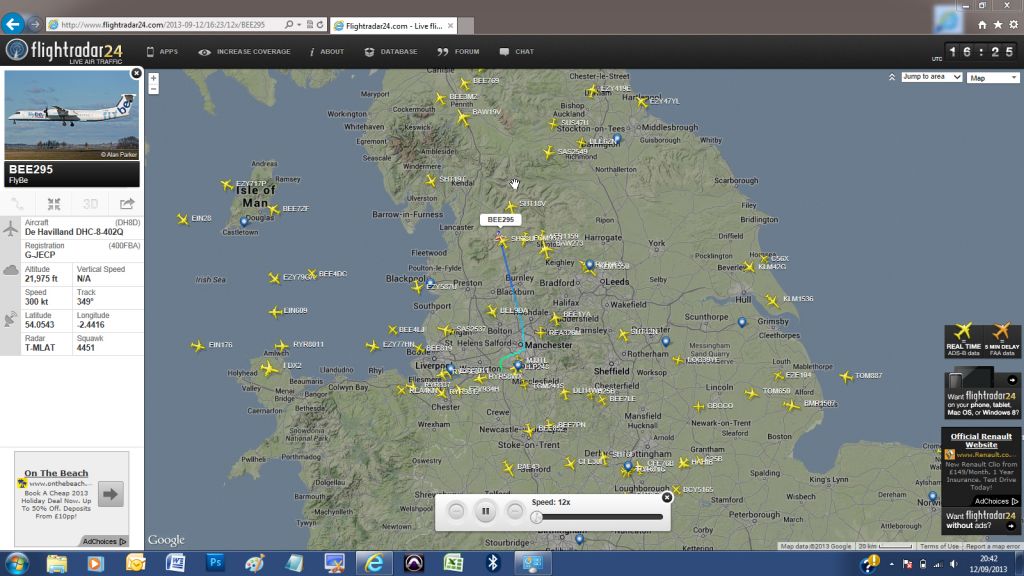Expand the Jump to area dropdown
The image size is (1024, 576).
click(932, 77)
